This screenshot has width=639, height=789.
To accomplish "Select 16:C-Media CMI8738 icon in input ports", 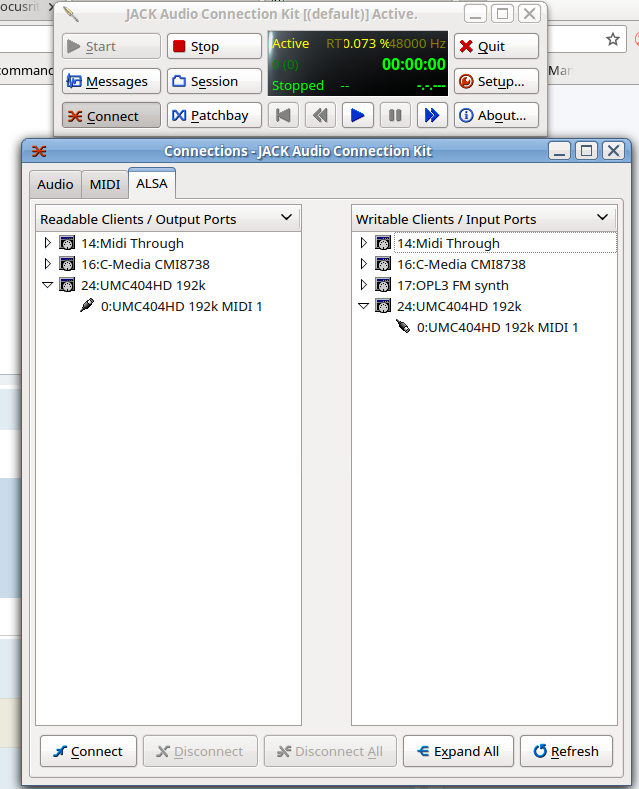I will [383, 264].
